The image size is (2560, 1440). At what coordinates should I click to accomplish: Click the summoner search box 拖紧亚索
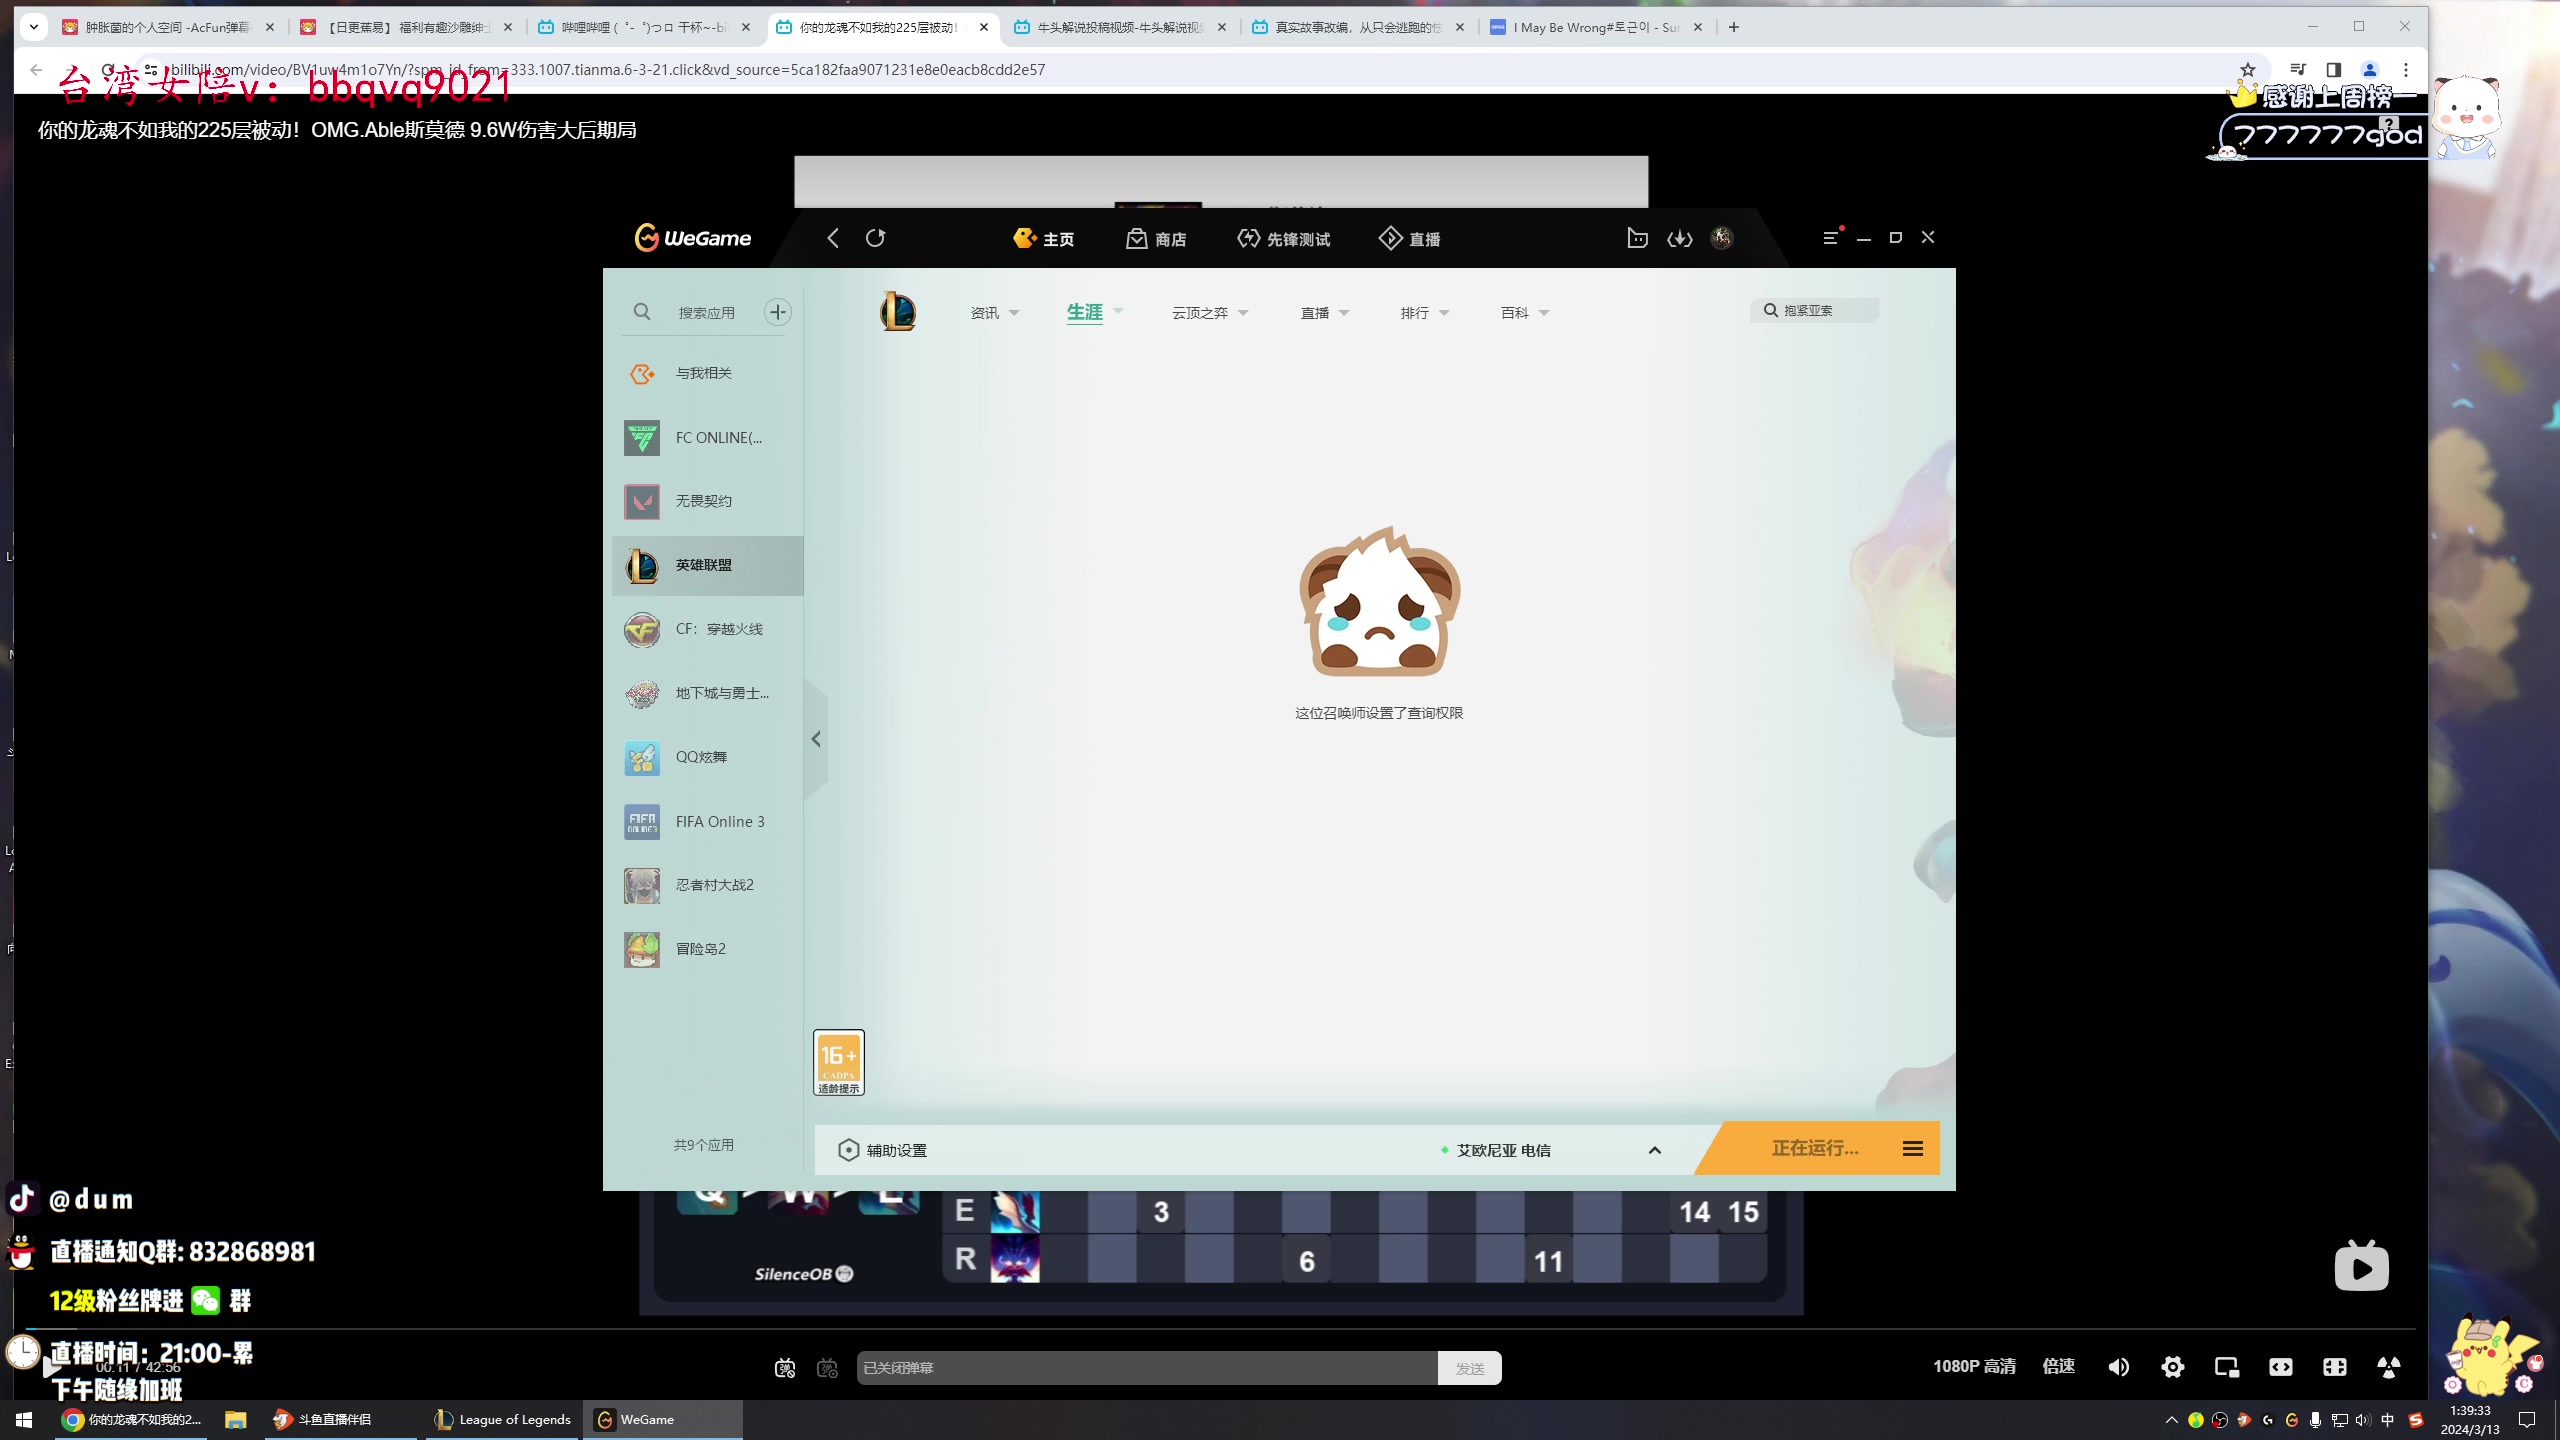click(1815, 311)
